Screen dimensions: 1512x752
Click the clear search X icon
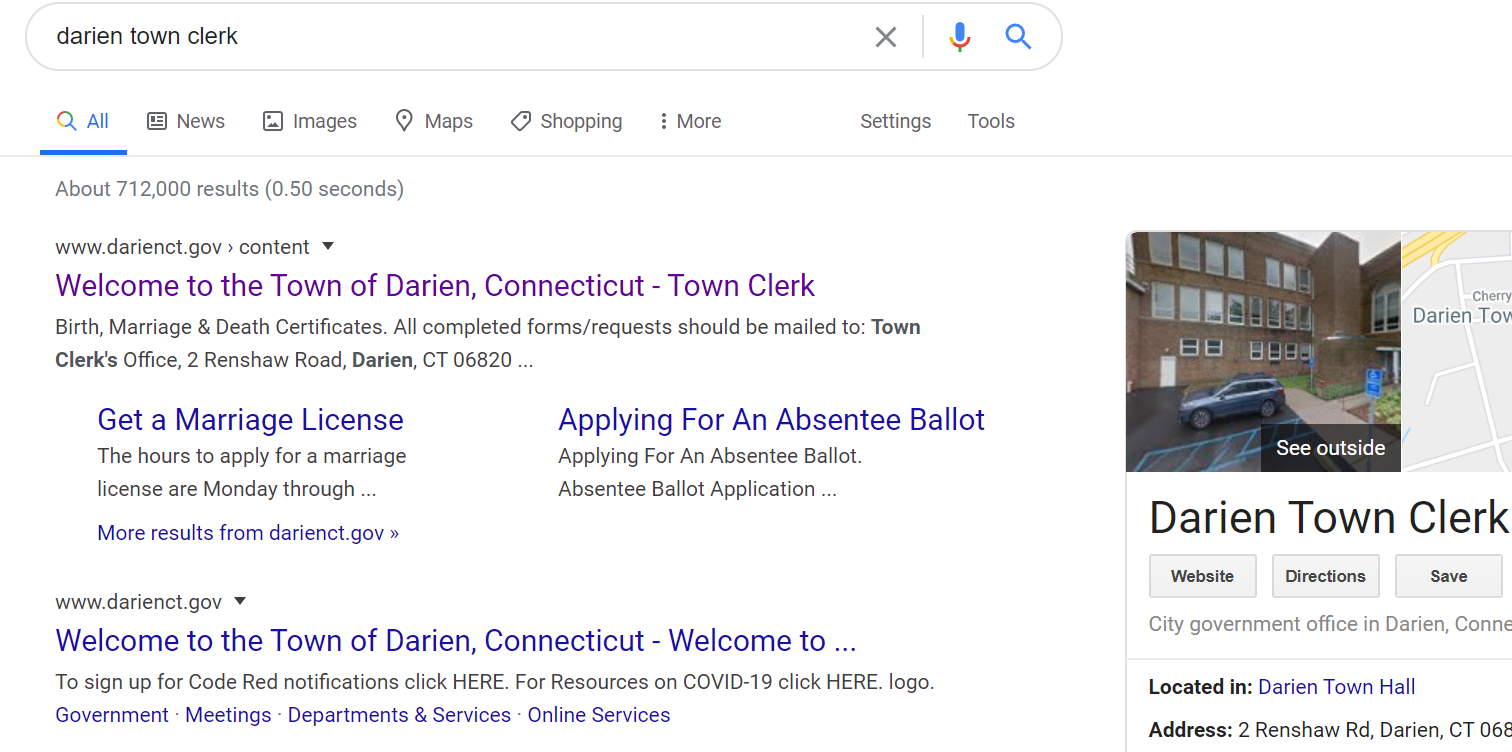pos(885,37)
